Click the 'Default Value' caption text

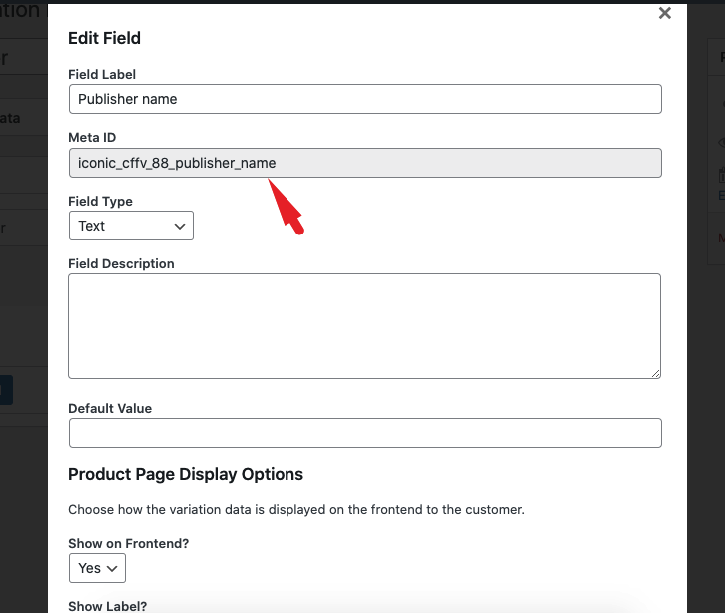click(x=110, y=408)
